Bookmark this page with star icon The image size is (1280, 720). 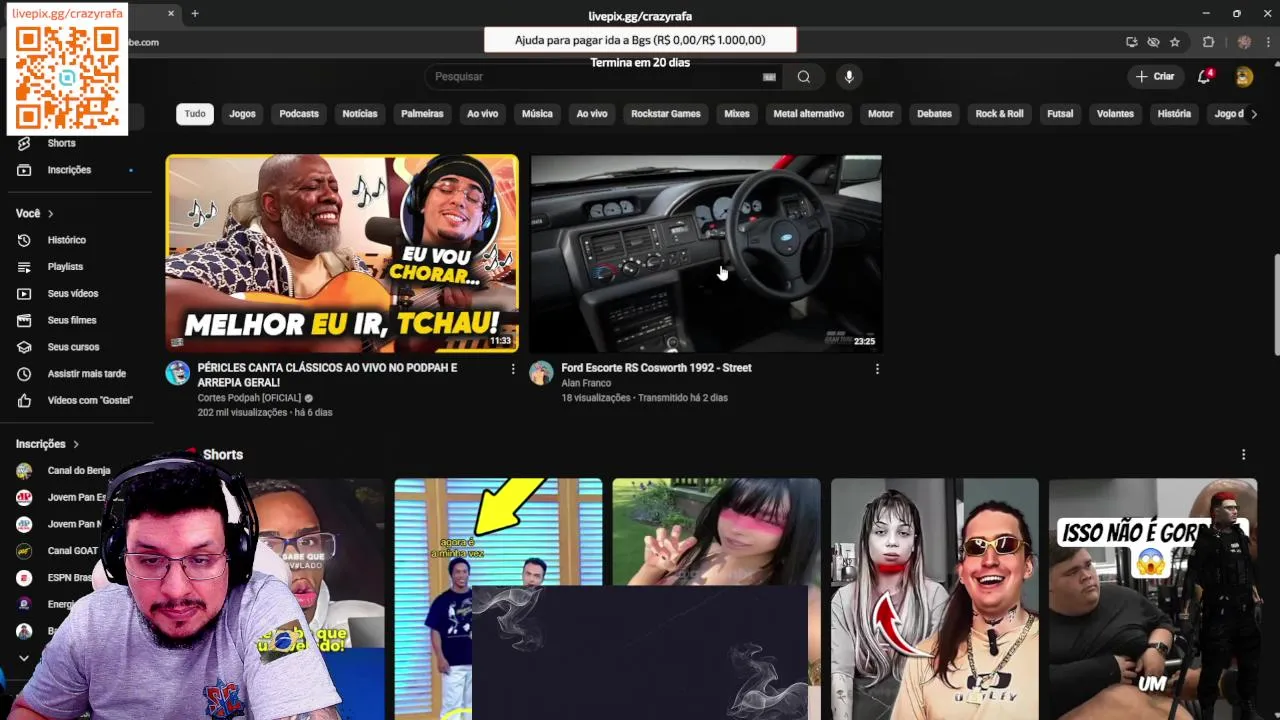point(1175,42)
